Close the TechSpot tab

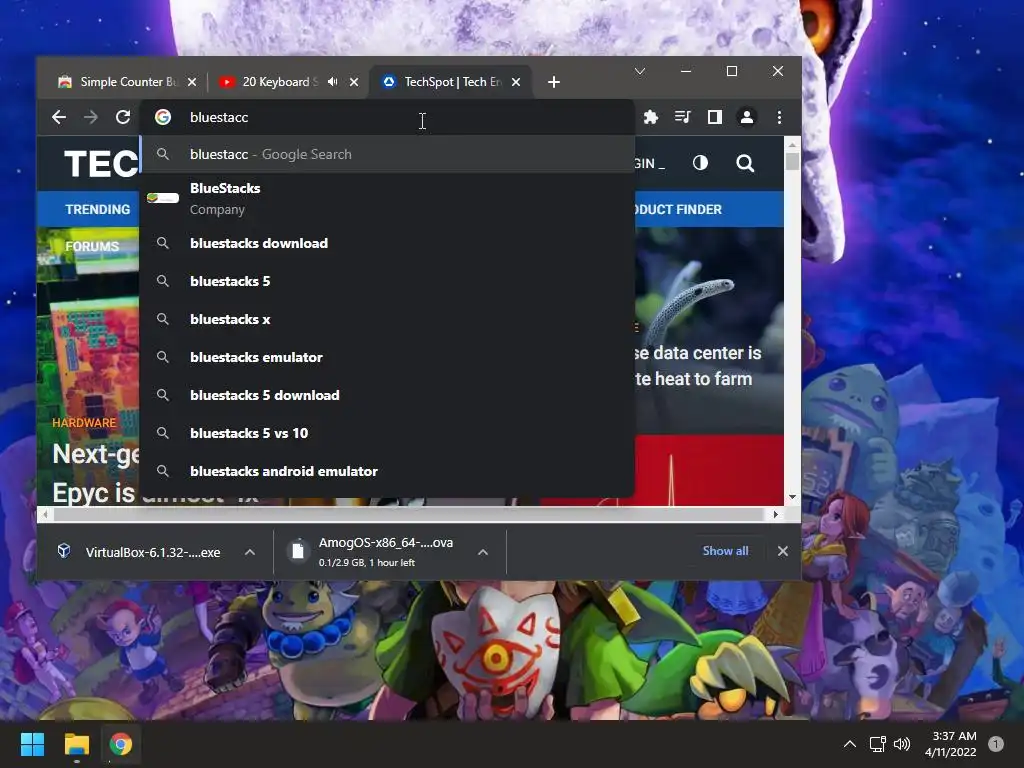516,82
